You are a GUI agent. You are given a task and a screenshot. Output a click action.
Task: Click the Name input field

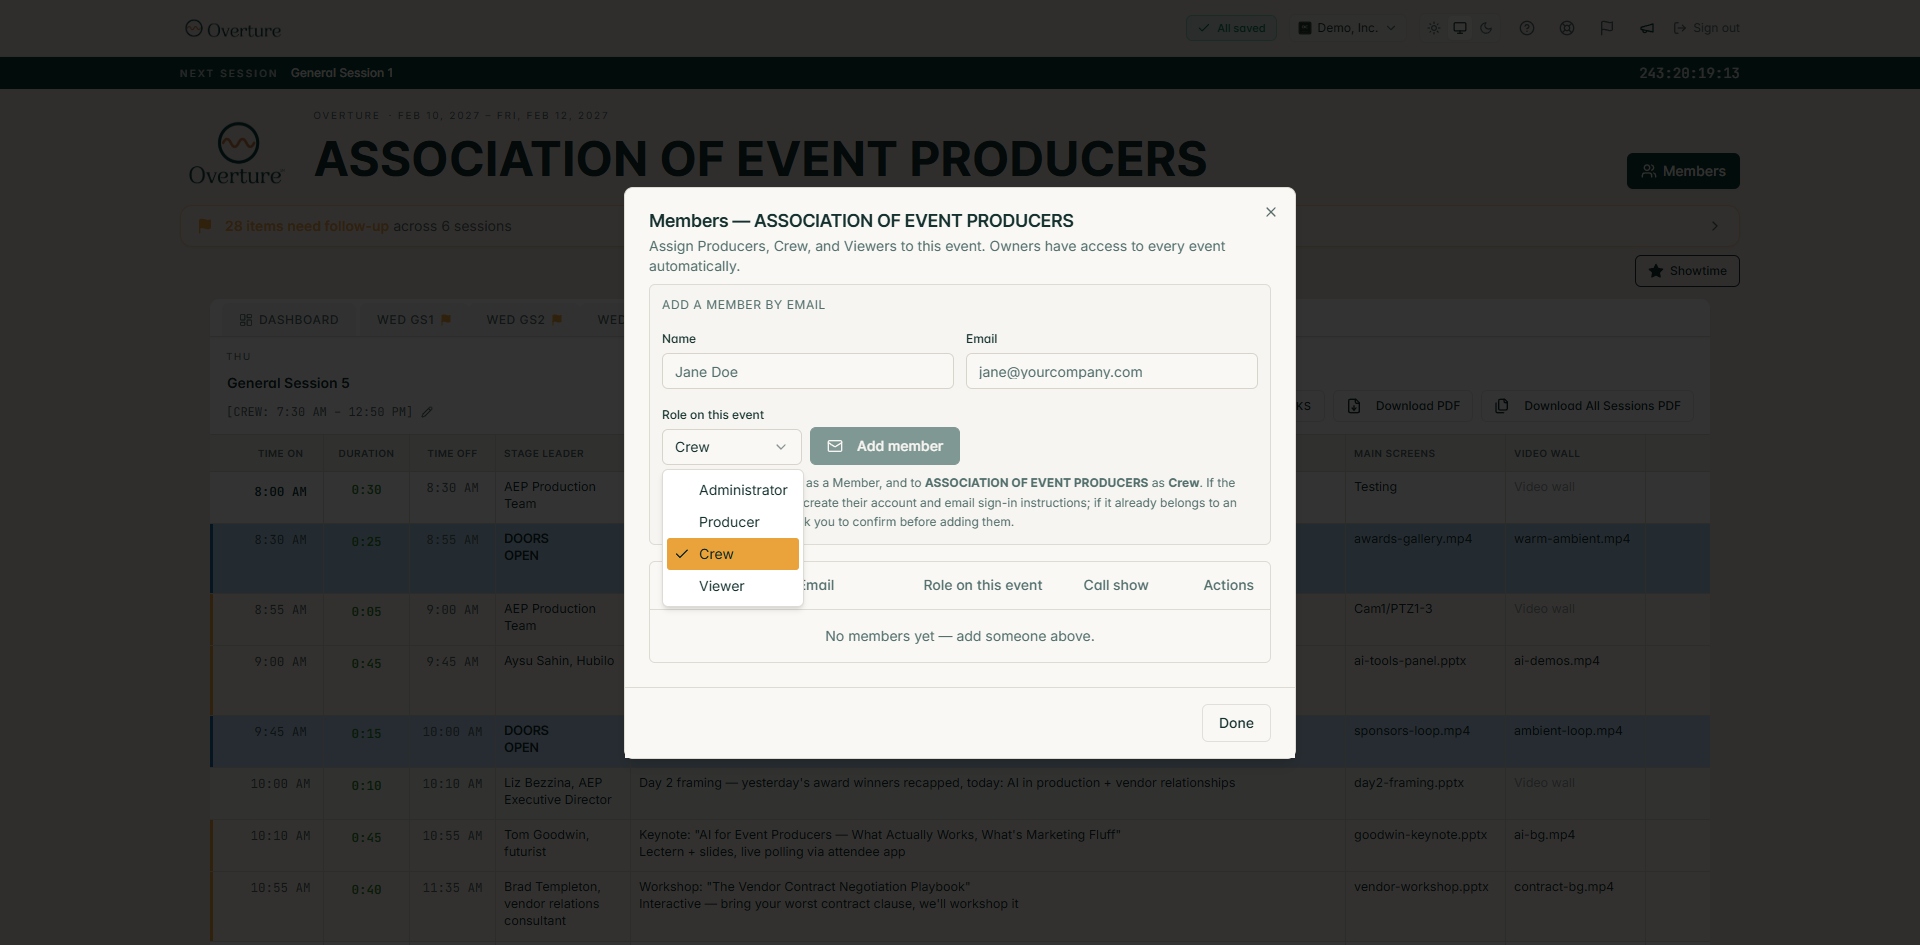point(807,371)
